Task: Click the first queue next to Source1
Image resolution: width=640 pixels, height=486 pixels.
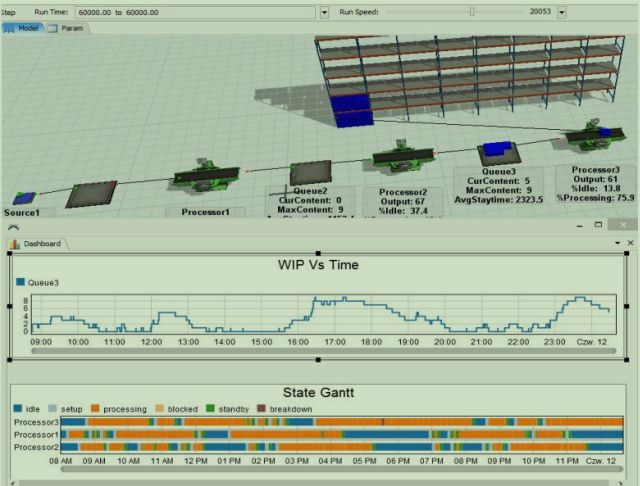Action: [91, 194]
